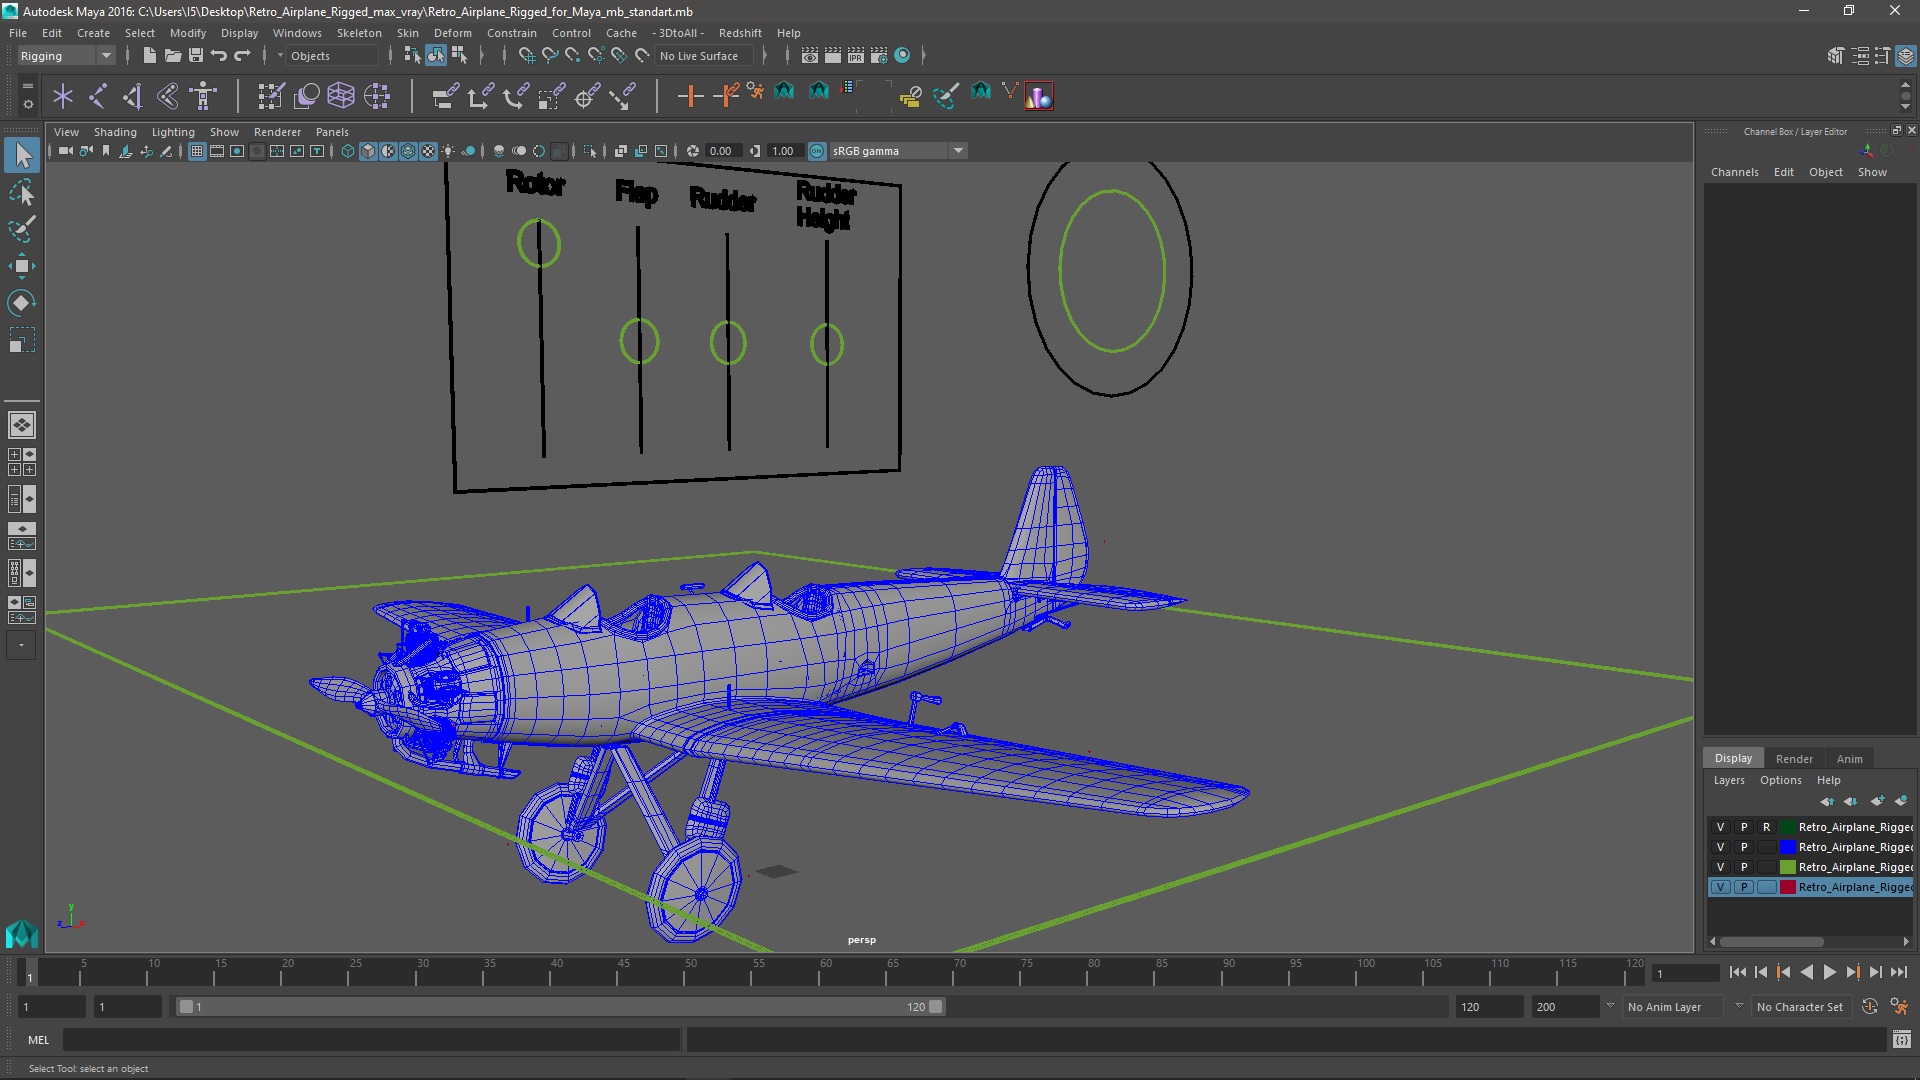Screen dimensions: 1920x1080
Task: Open the No Anim Layer dropdown
Action: [x=1673, y=1007]
